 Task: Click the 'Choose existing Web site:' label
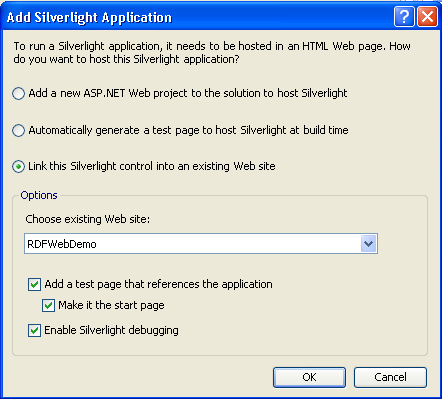(88, 219)
